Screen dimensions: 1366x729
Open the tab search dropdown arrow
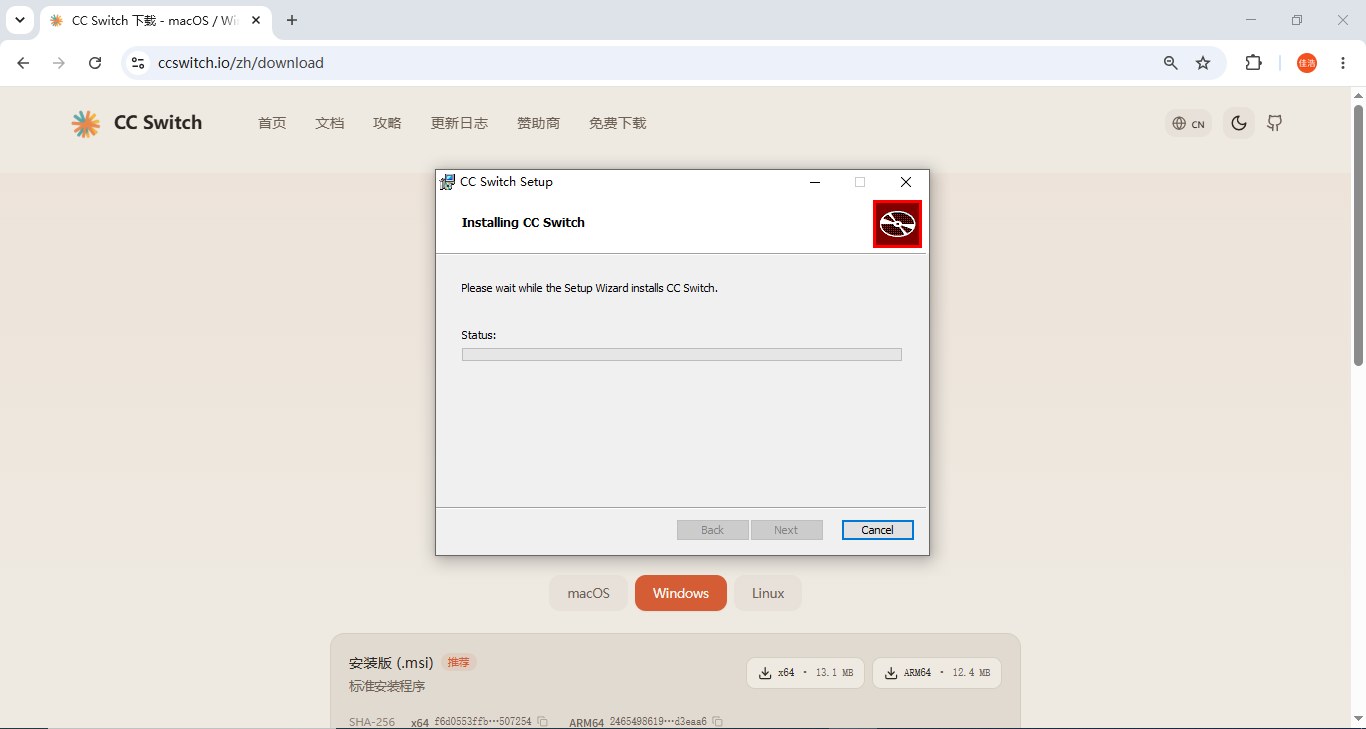point(20,20)
